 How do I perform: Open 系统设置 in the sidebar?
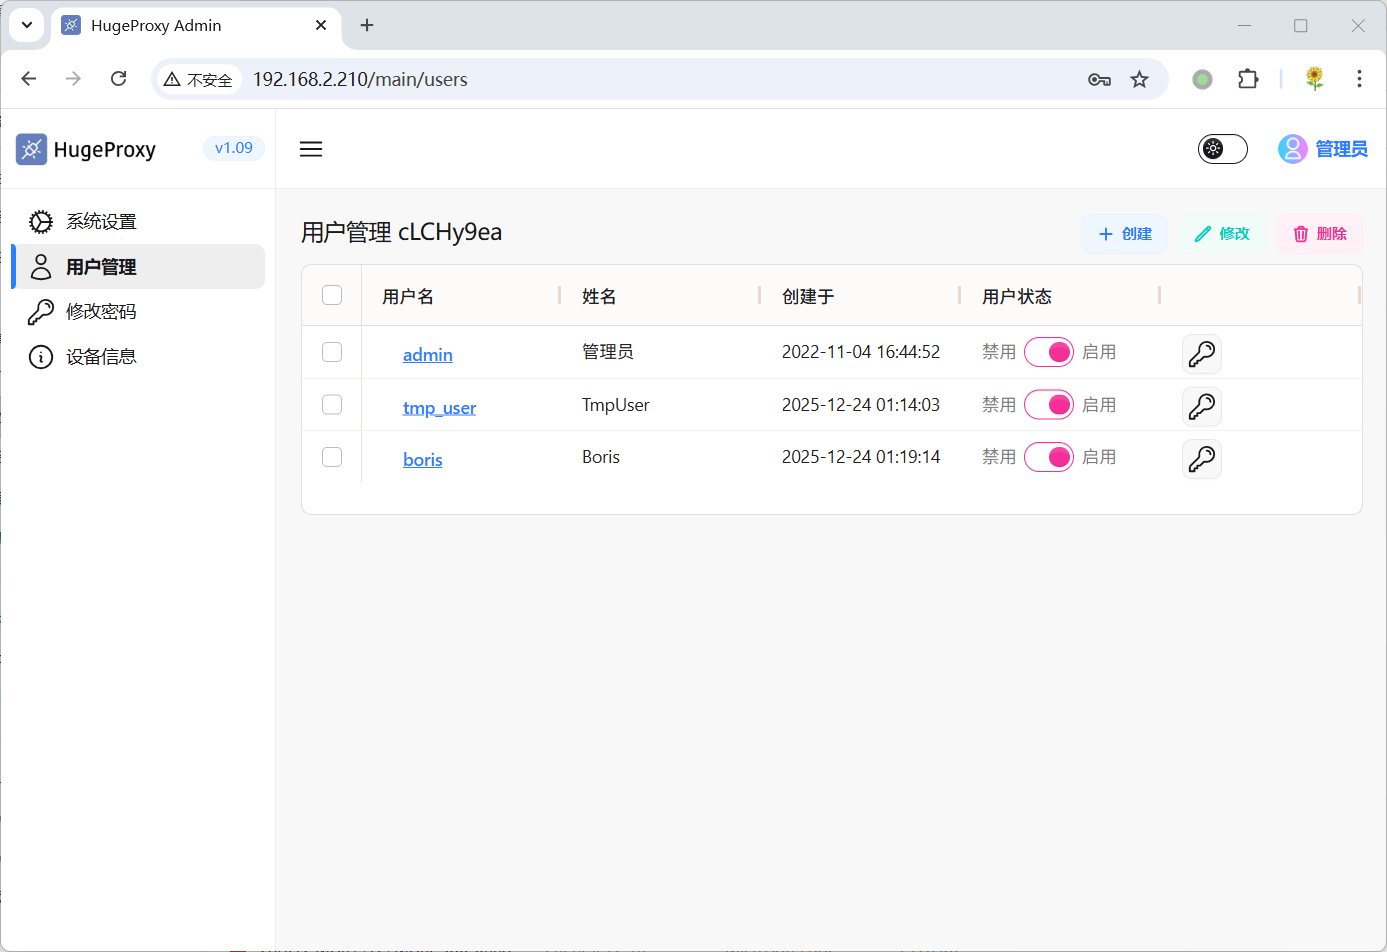(x=100, y=221)
